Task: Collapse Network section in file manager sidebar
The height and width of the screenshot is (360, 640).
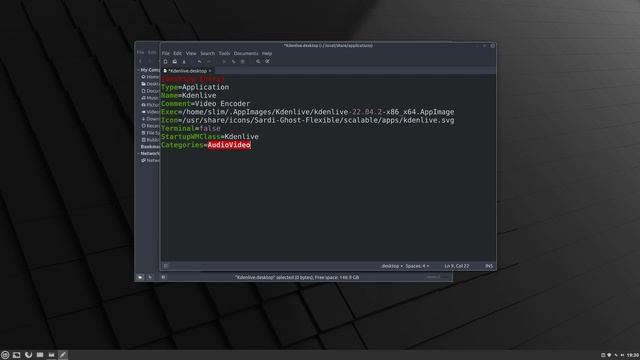Action: 138,153
